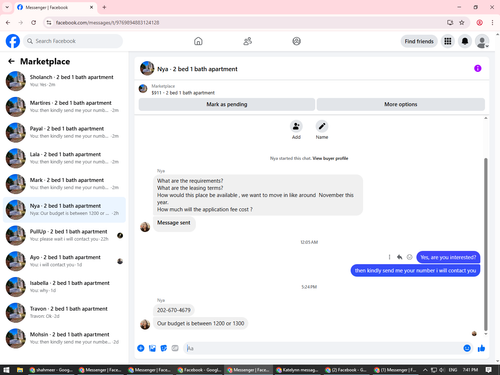Viewport: 500px width, 375px height.
Task: Show hidden system tray icons
Action: pos(425,370)
